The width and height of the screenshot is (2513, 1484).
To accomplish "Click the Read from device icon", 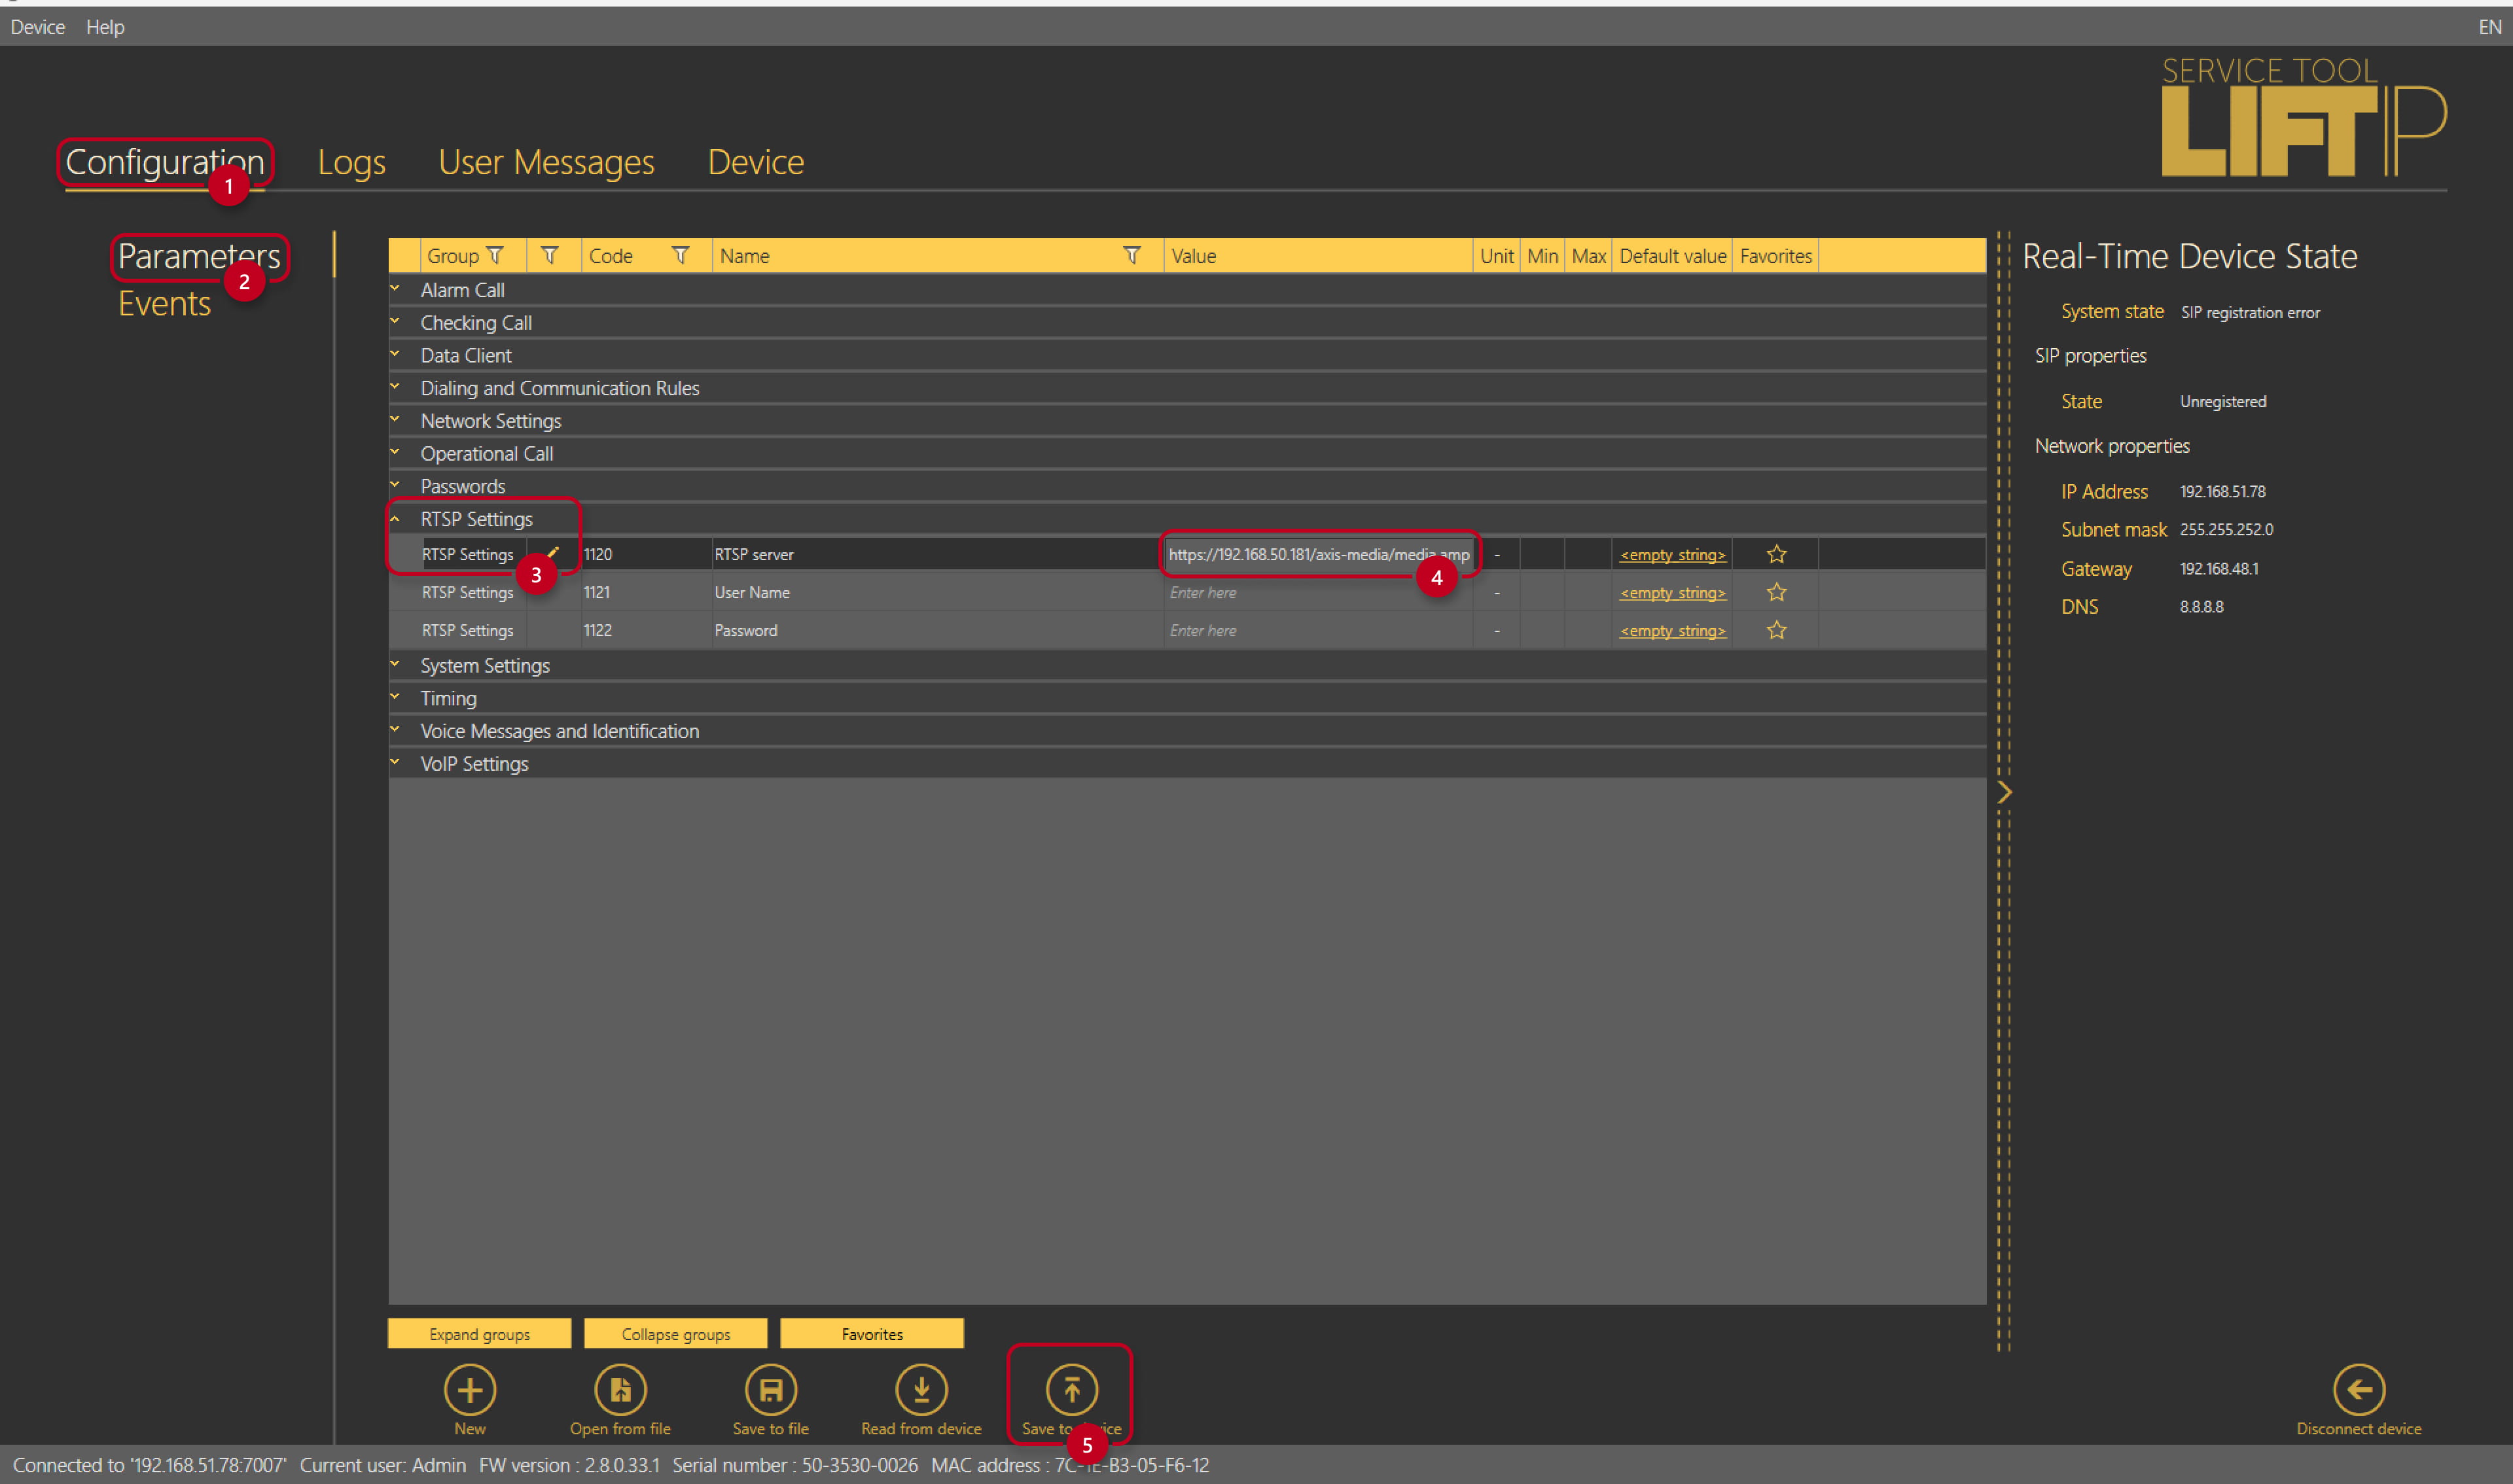I will (921, 1389).
